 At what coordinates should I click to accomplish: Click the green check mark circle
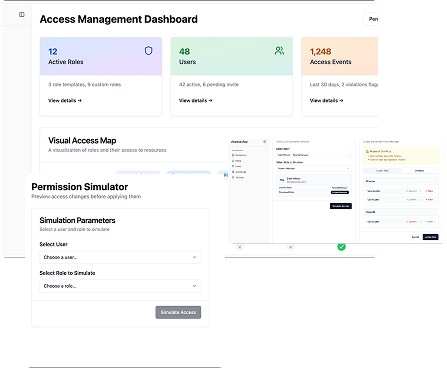point(341,247)
